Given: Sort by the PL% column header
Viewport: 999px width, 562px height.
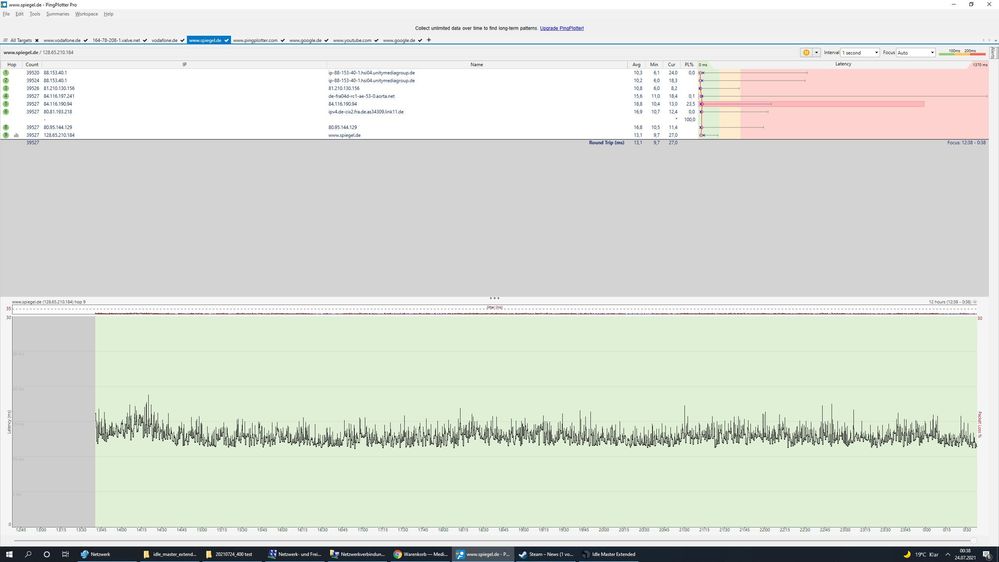Looking at the screenshot, I should pyautogui.click(x=688, y=64).
